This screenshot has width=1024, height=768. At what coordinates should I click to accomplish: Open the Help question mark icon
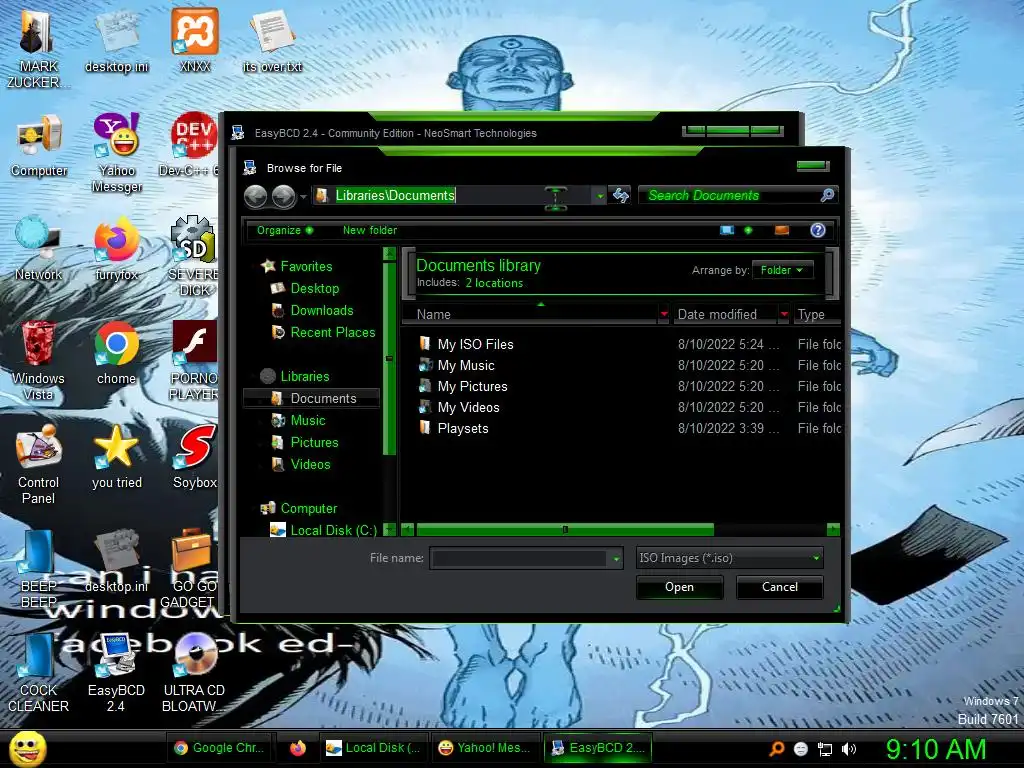818,230
